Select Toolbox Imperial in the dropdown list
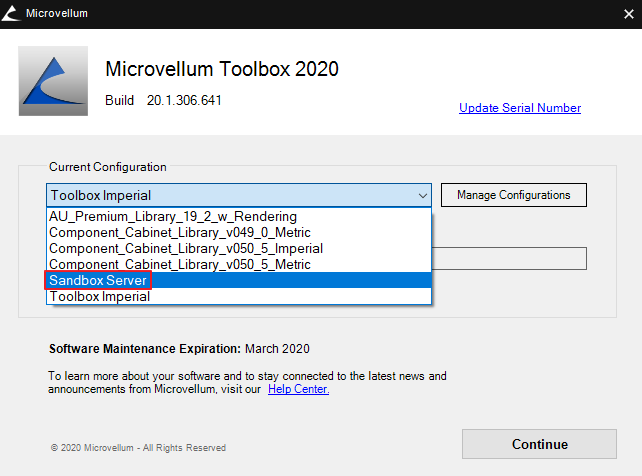This screenshot has width=642, height=476. pos(239,296)
